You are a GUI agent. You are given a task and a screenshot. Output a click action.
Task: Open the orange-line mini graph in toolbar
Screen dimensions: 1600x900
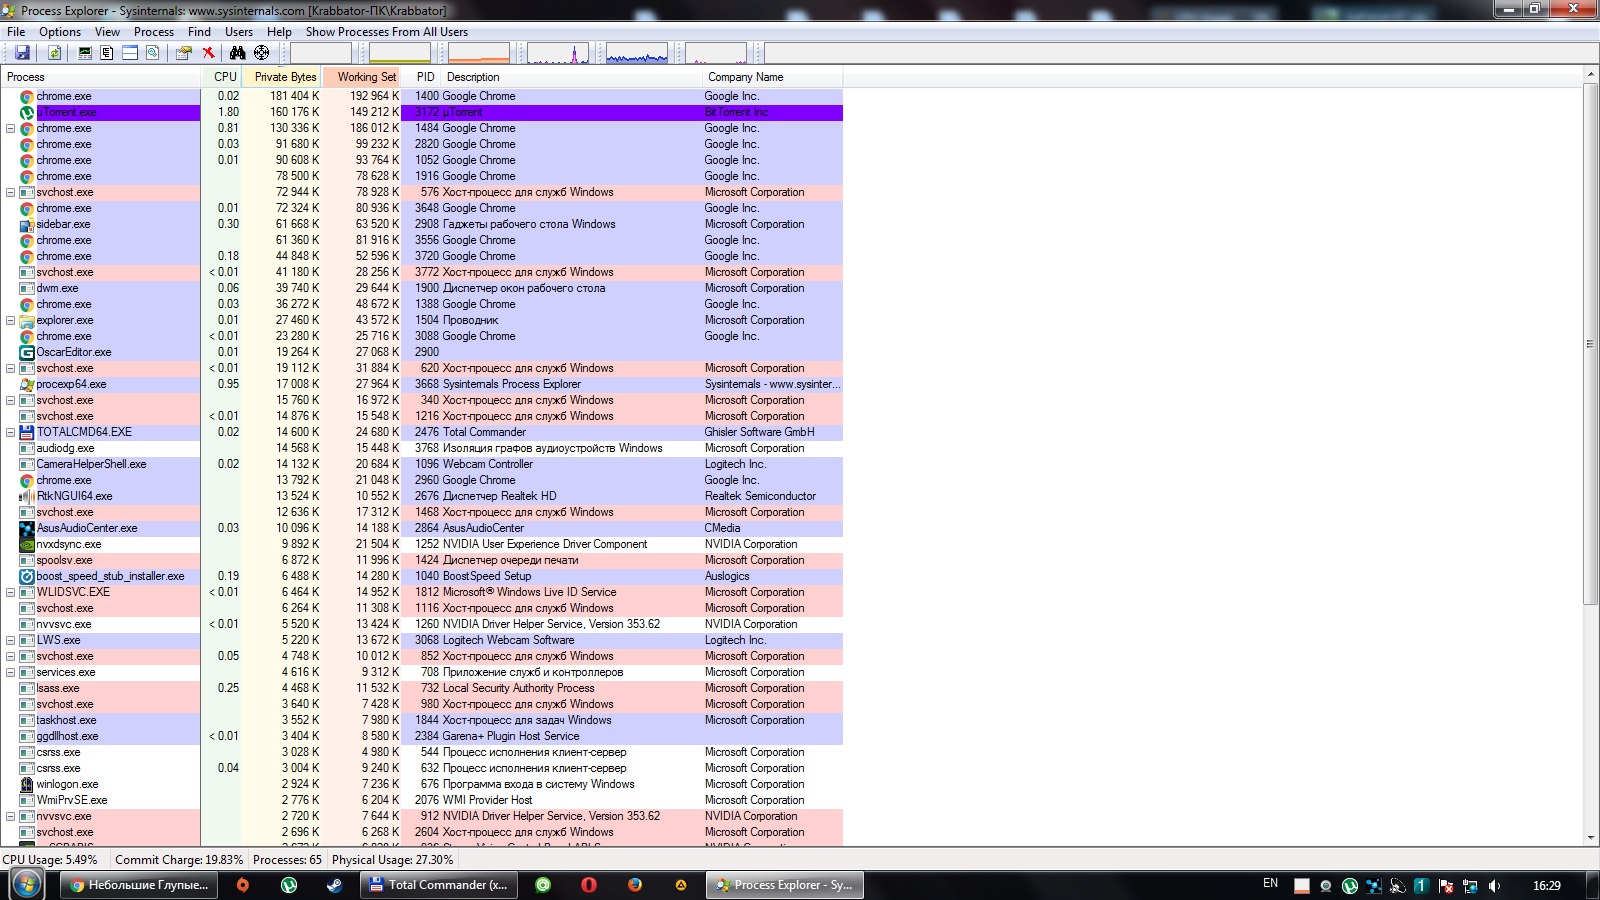click(479, 53)
